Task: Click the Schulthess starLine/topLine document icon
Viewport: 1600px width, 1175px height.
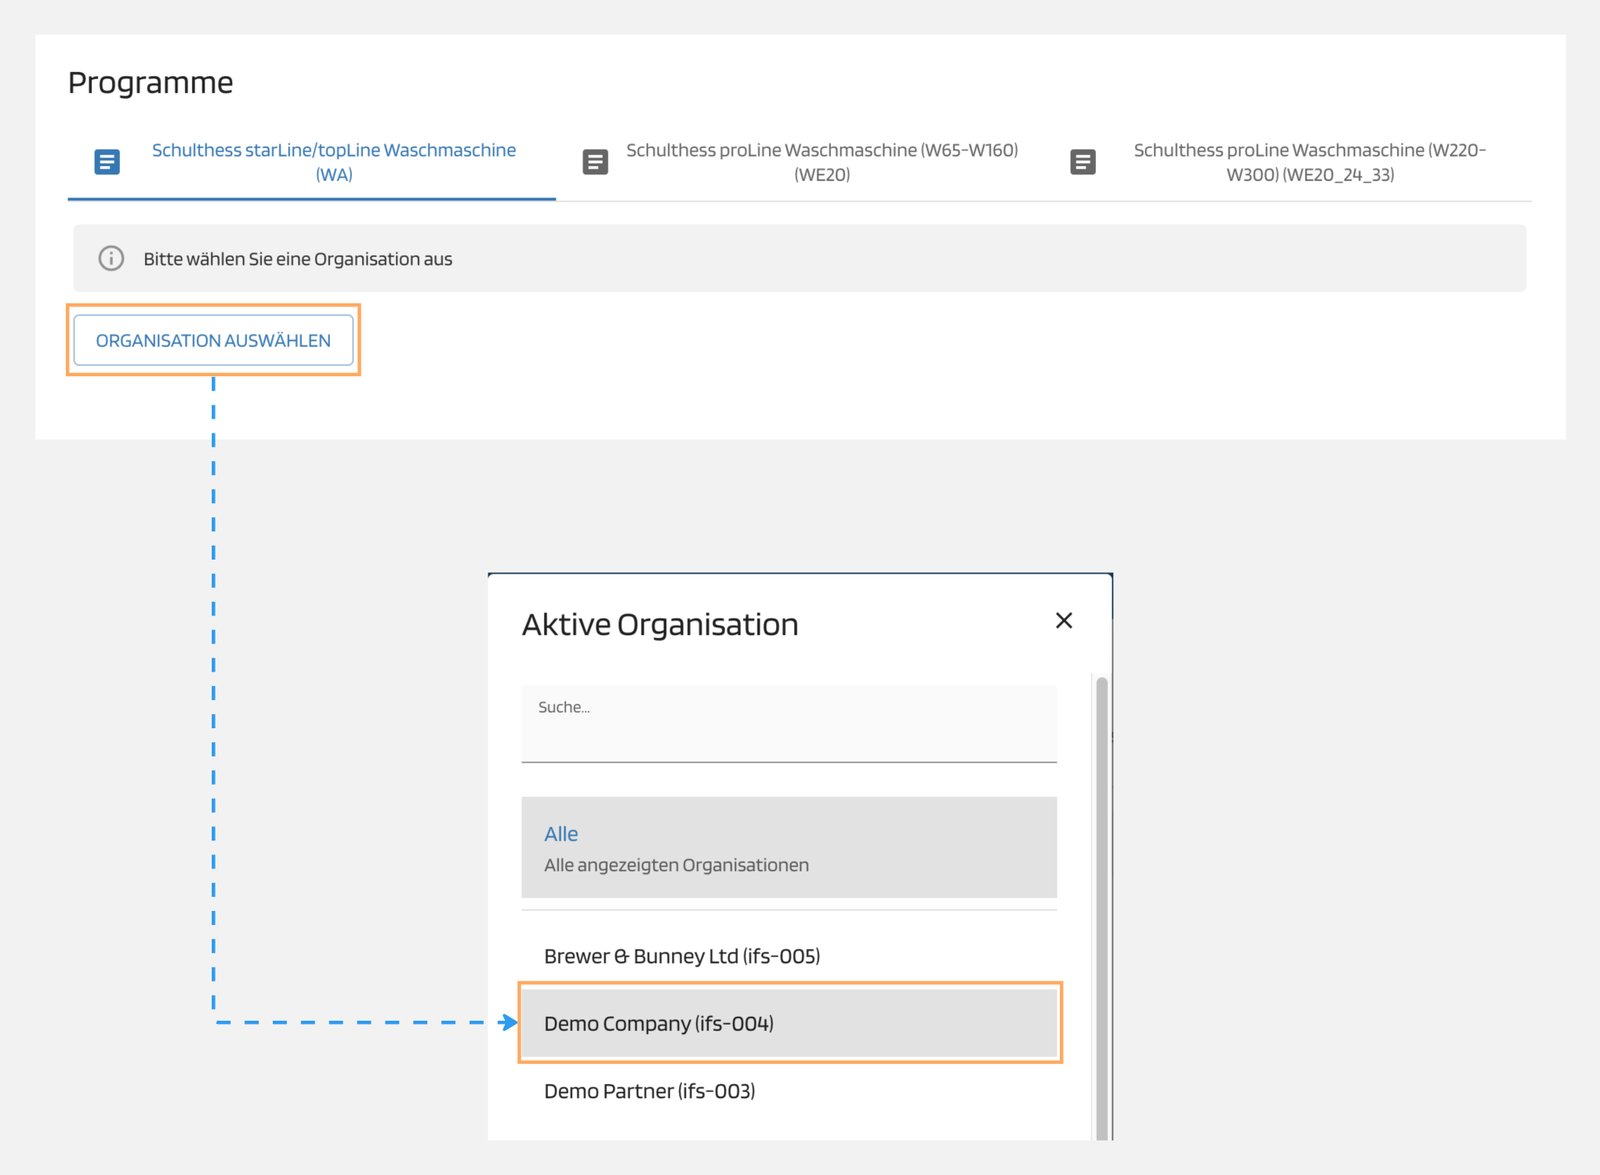Action: (x=106, y=161)
